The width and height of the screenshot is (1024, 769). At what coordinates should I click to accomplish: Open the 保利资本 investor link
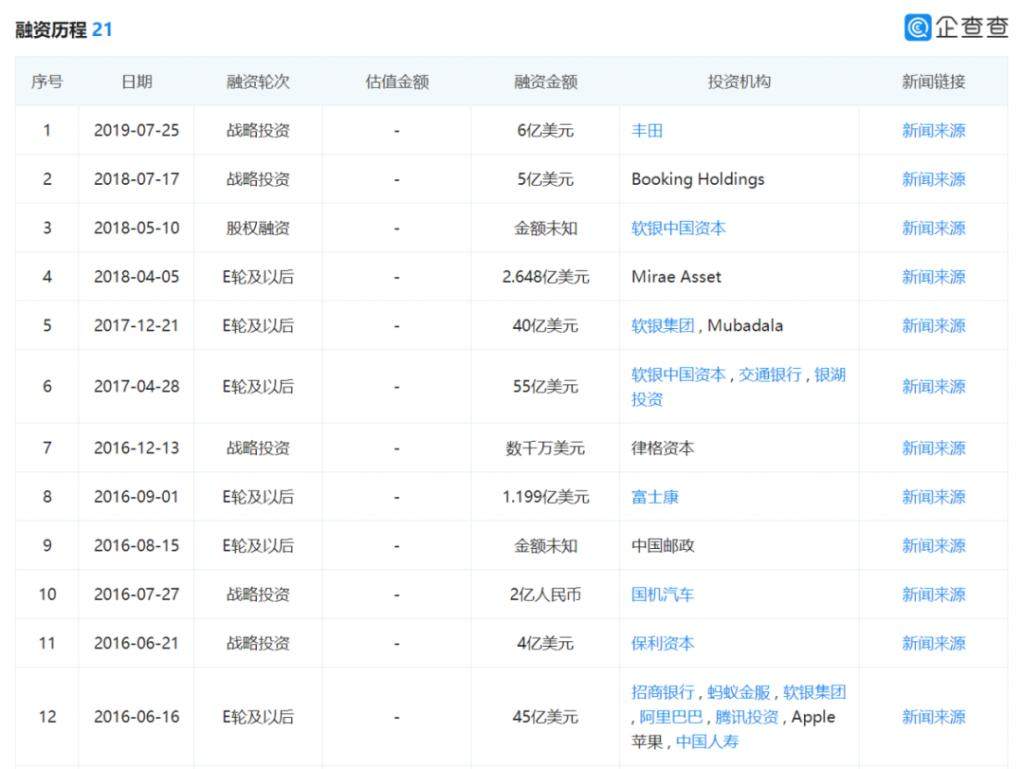663,644
